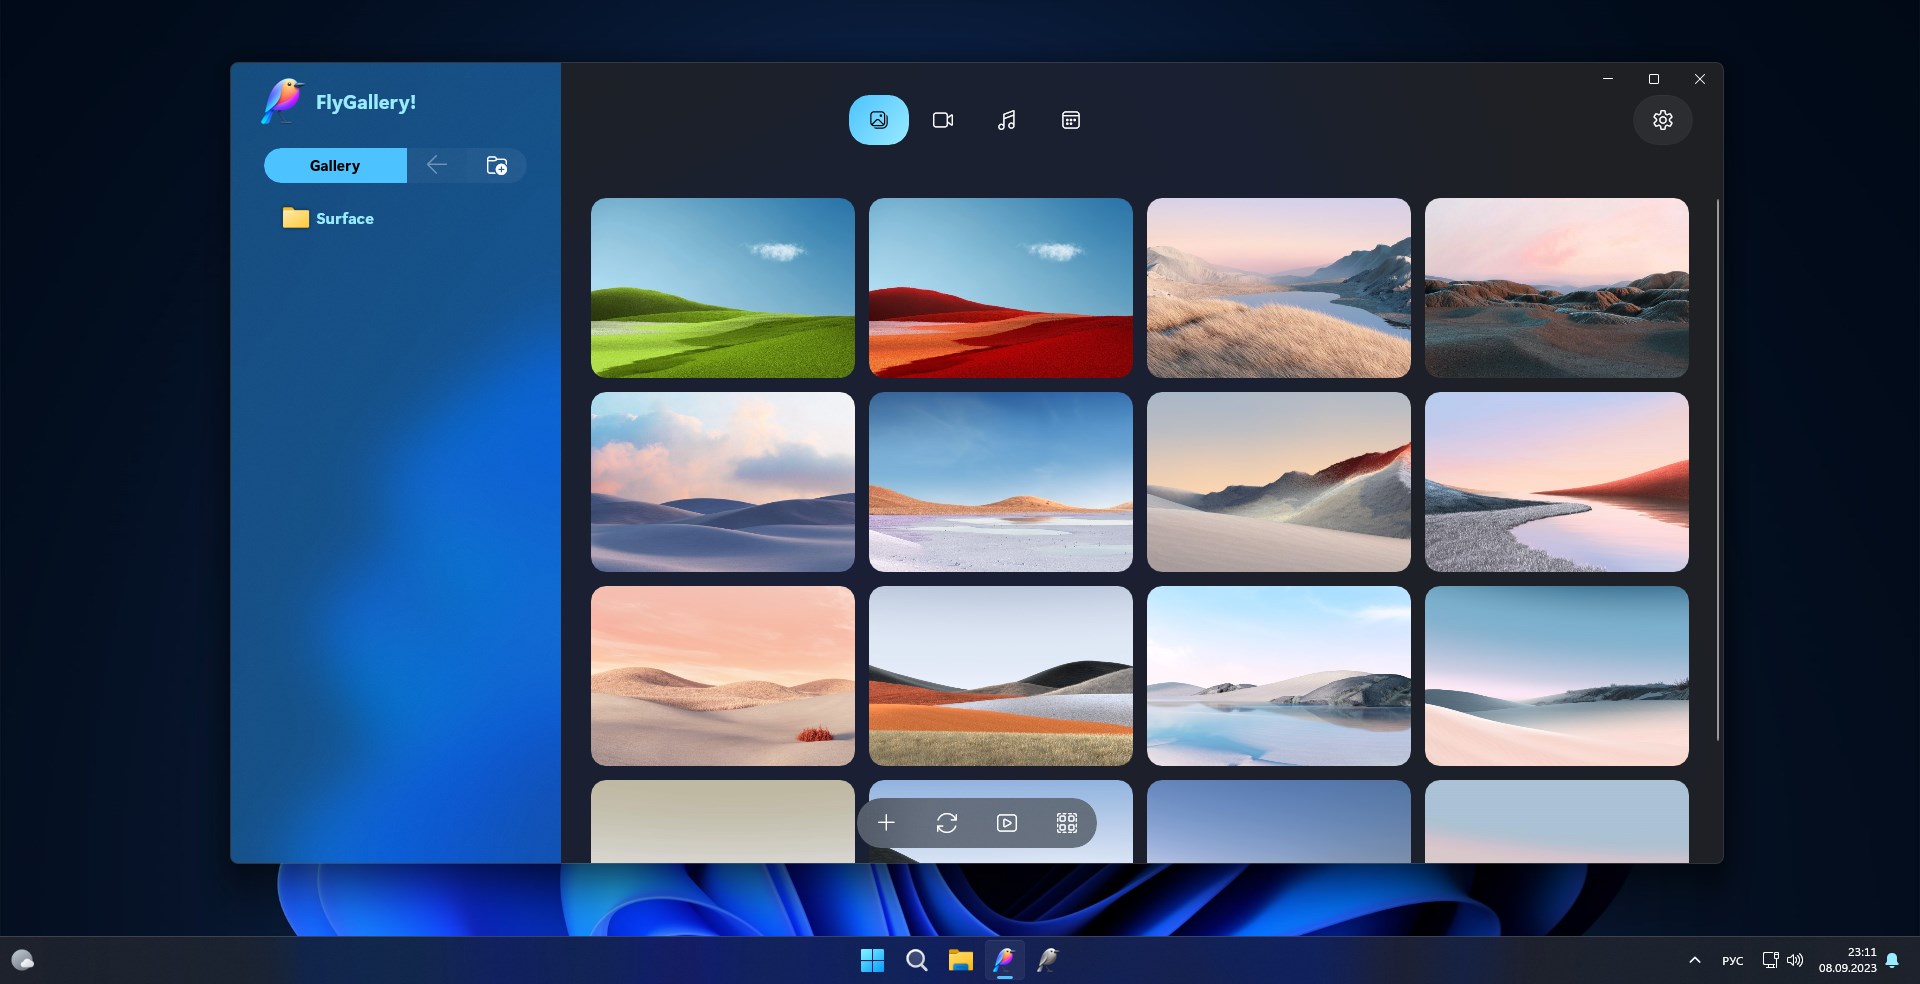Open the brown badlands pink sky thumbnail
The width and height of the screenshot is (1920, 984).
[x=1557, y=288]
